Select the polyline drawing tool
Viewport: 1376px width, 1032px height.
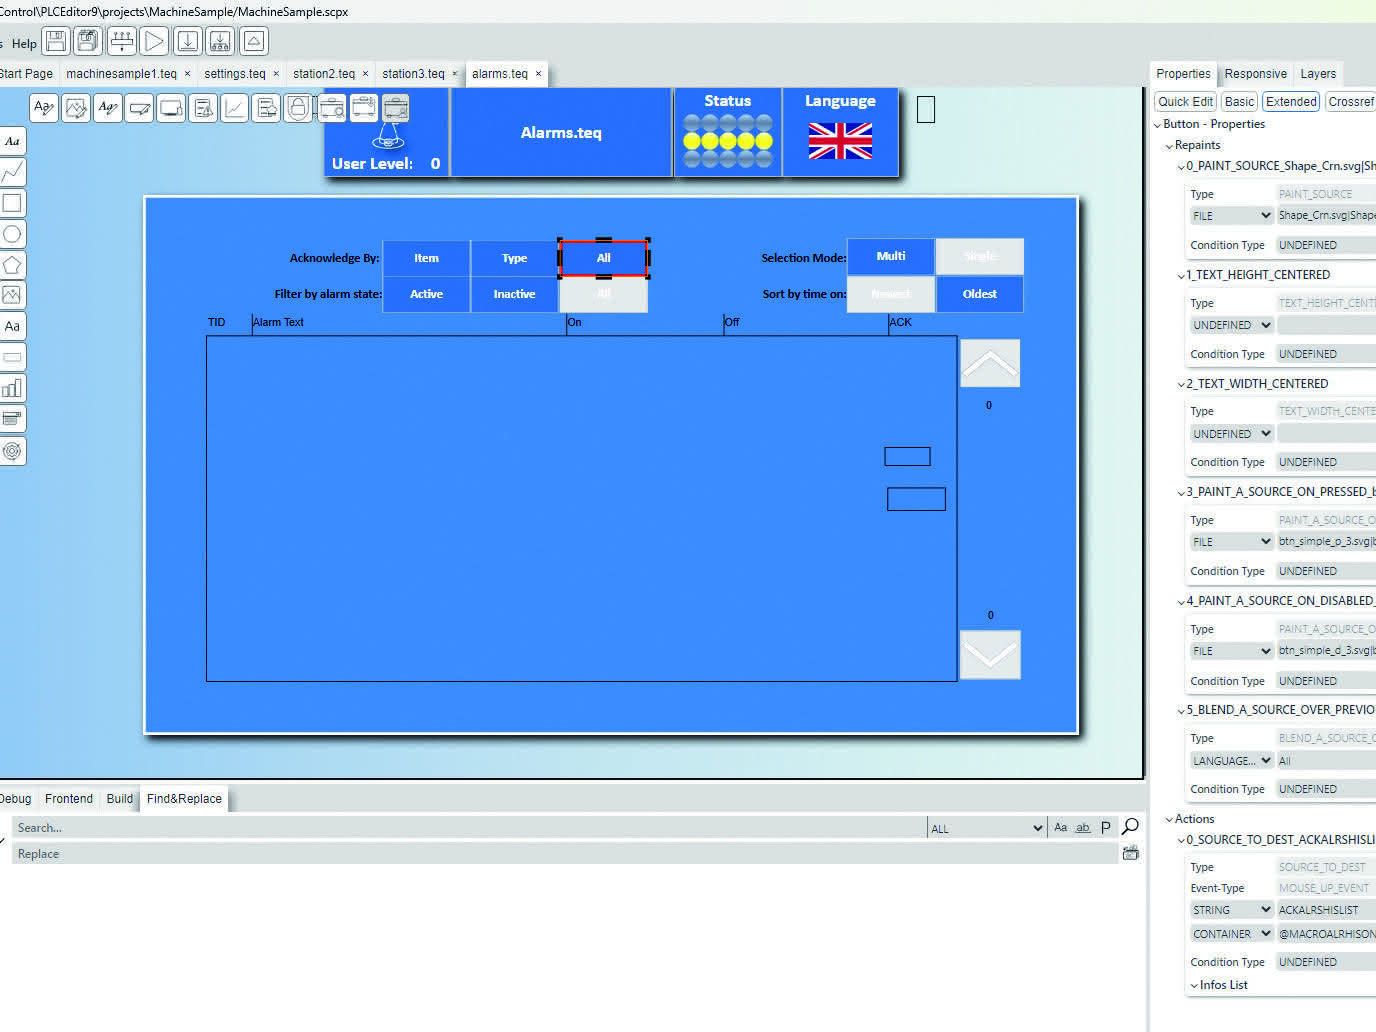click(12, 172)
